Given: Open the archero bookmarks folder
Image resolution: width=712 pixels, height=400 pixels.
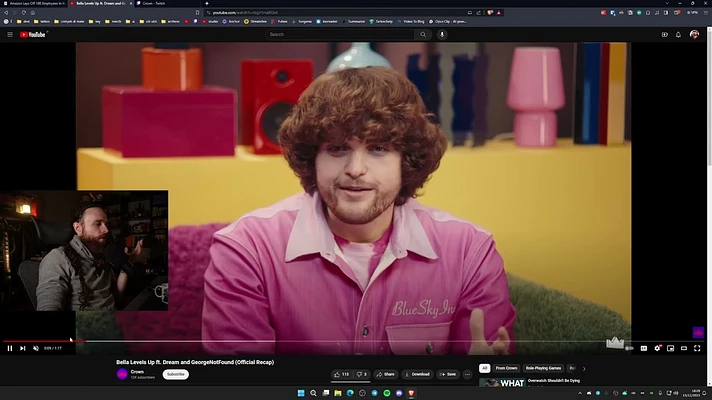Looking at the screenshot, I should [170, 21].
